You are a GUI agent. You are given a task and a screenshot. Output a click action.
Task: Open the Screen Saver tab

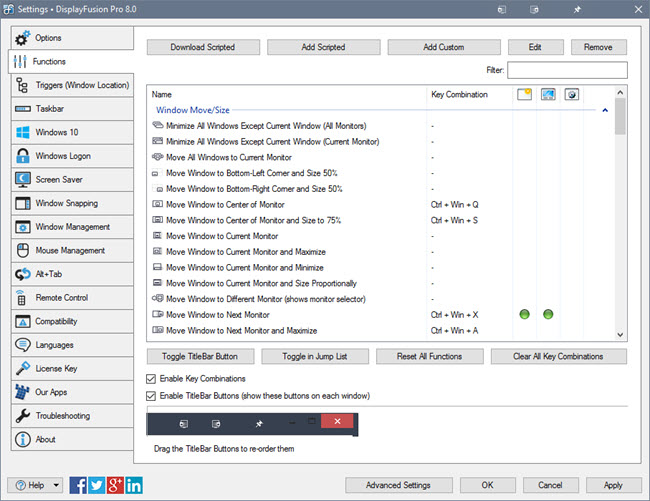tap(72, 180)
